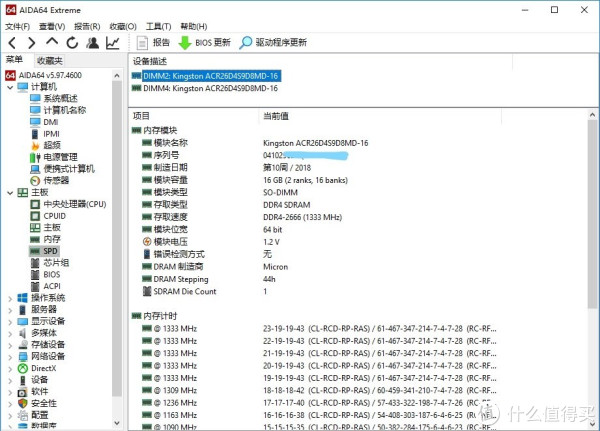
Task: Open the user management toolbar icon
Action: 92,43
